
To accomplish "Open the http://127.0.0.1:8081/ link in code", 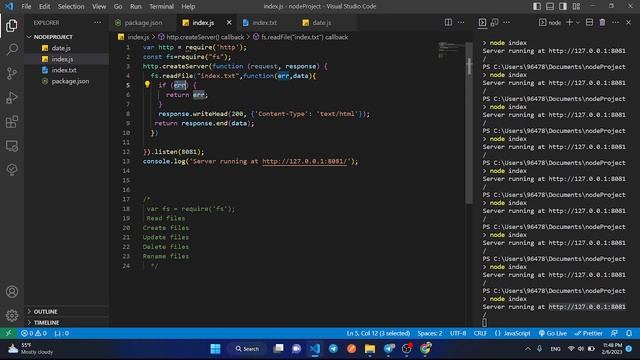I will coord(305,161).
